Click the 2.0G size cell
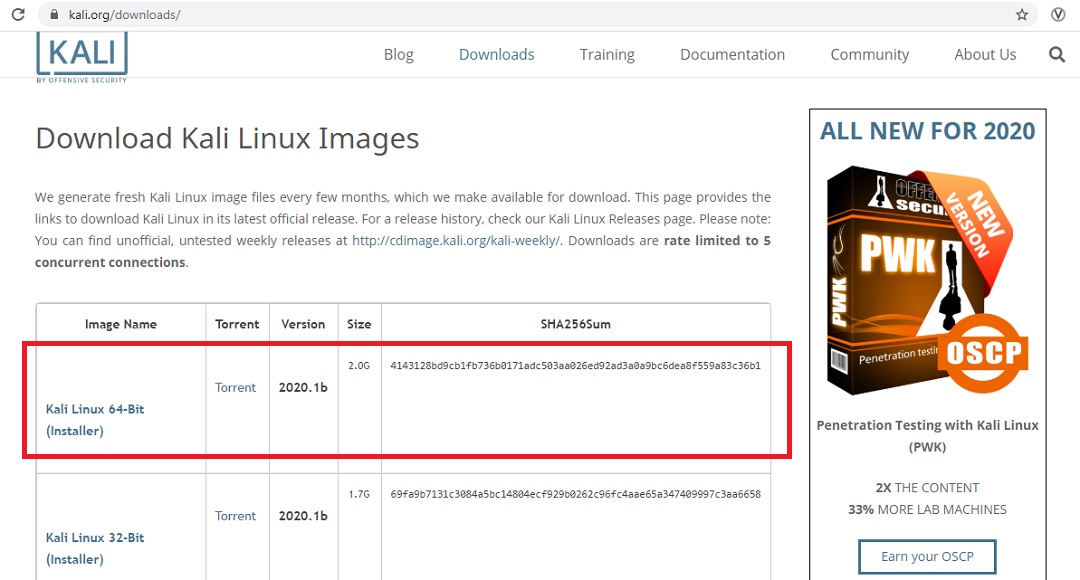Viewport: 1080px width, 580px height. [x=359, y=365]
